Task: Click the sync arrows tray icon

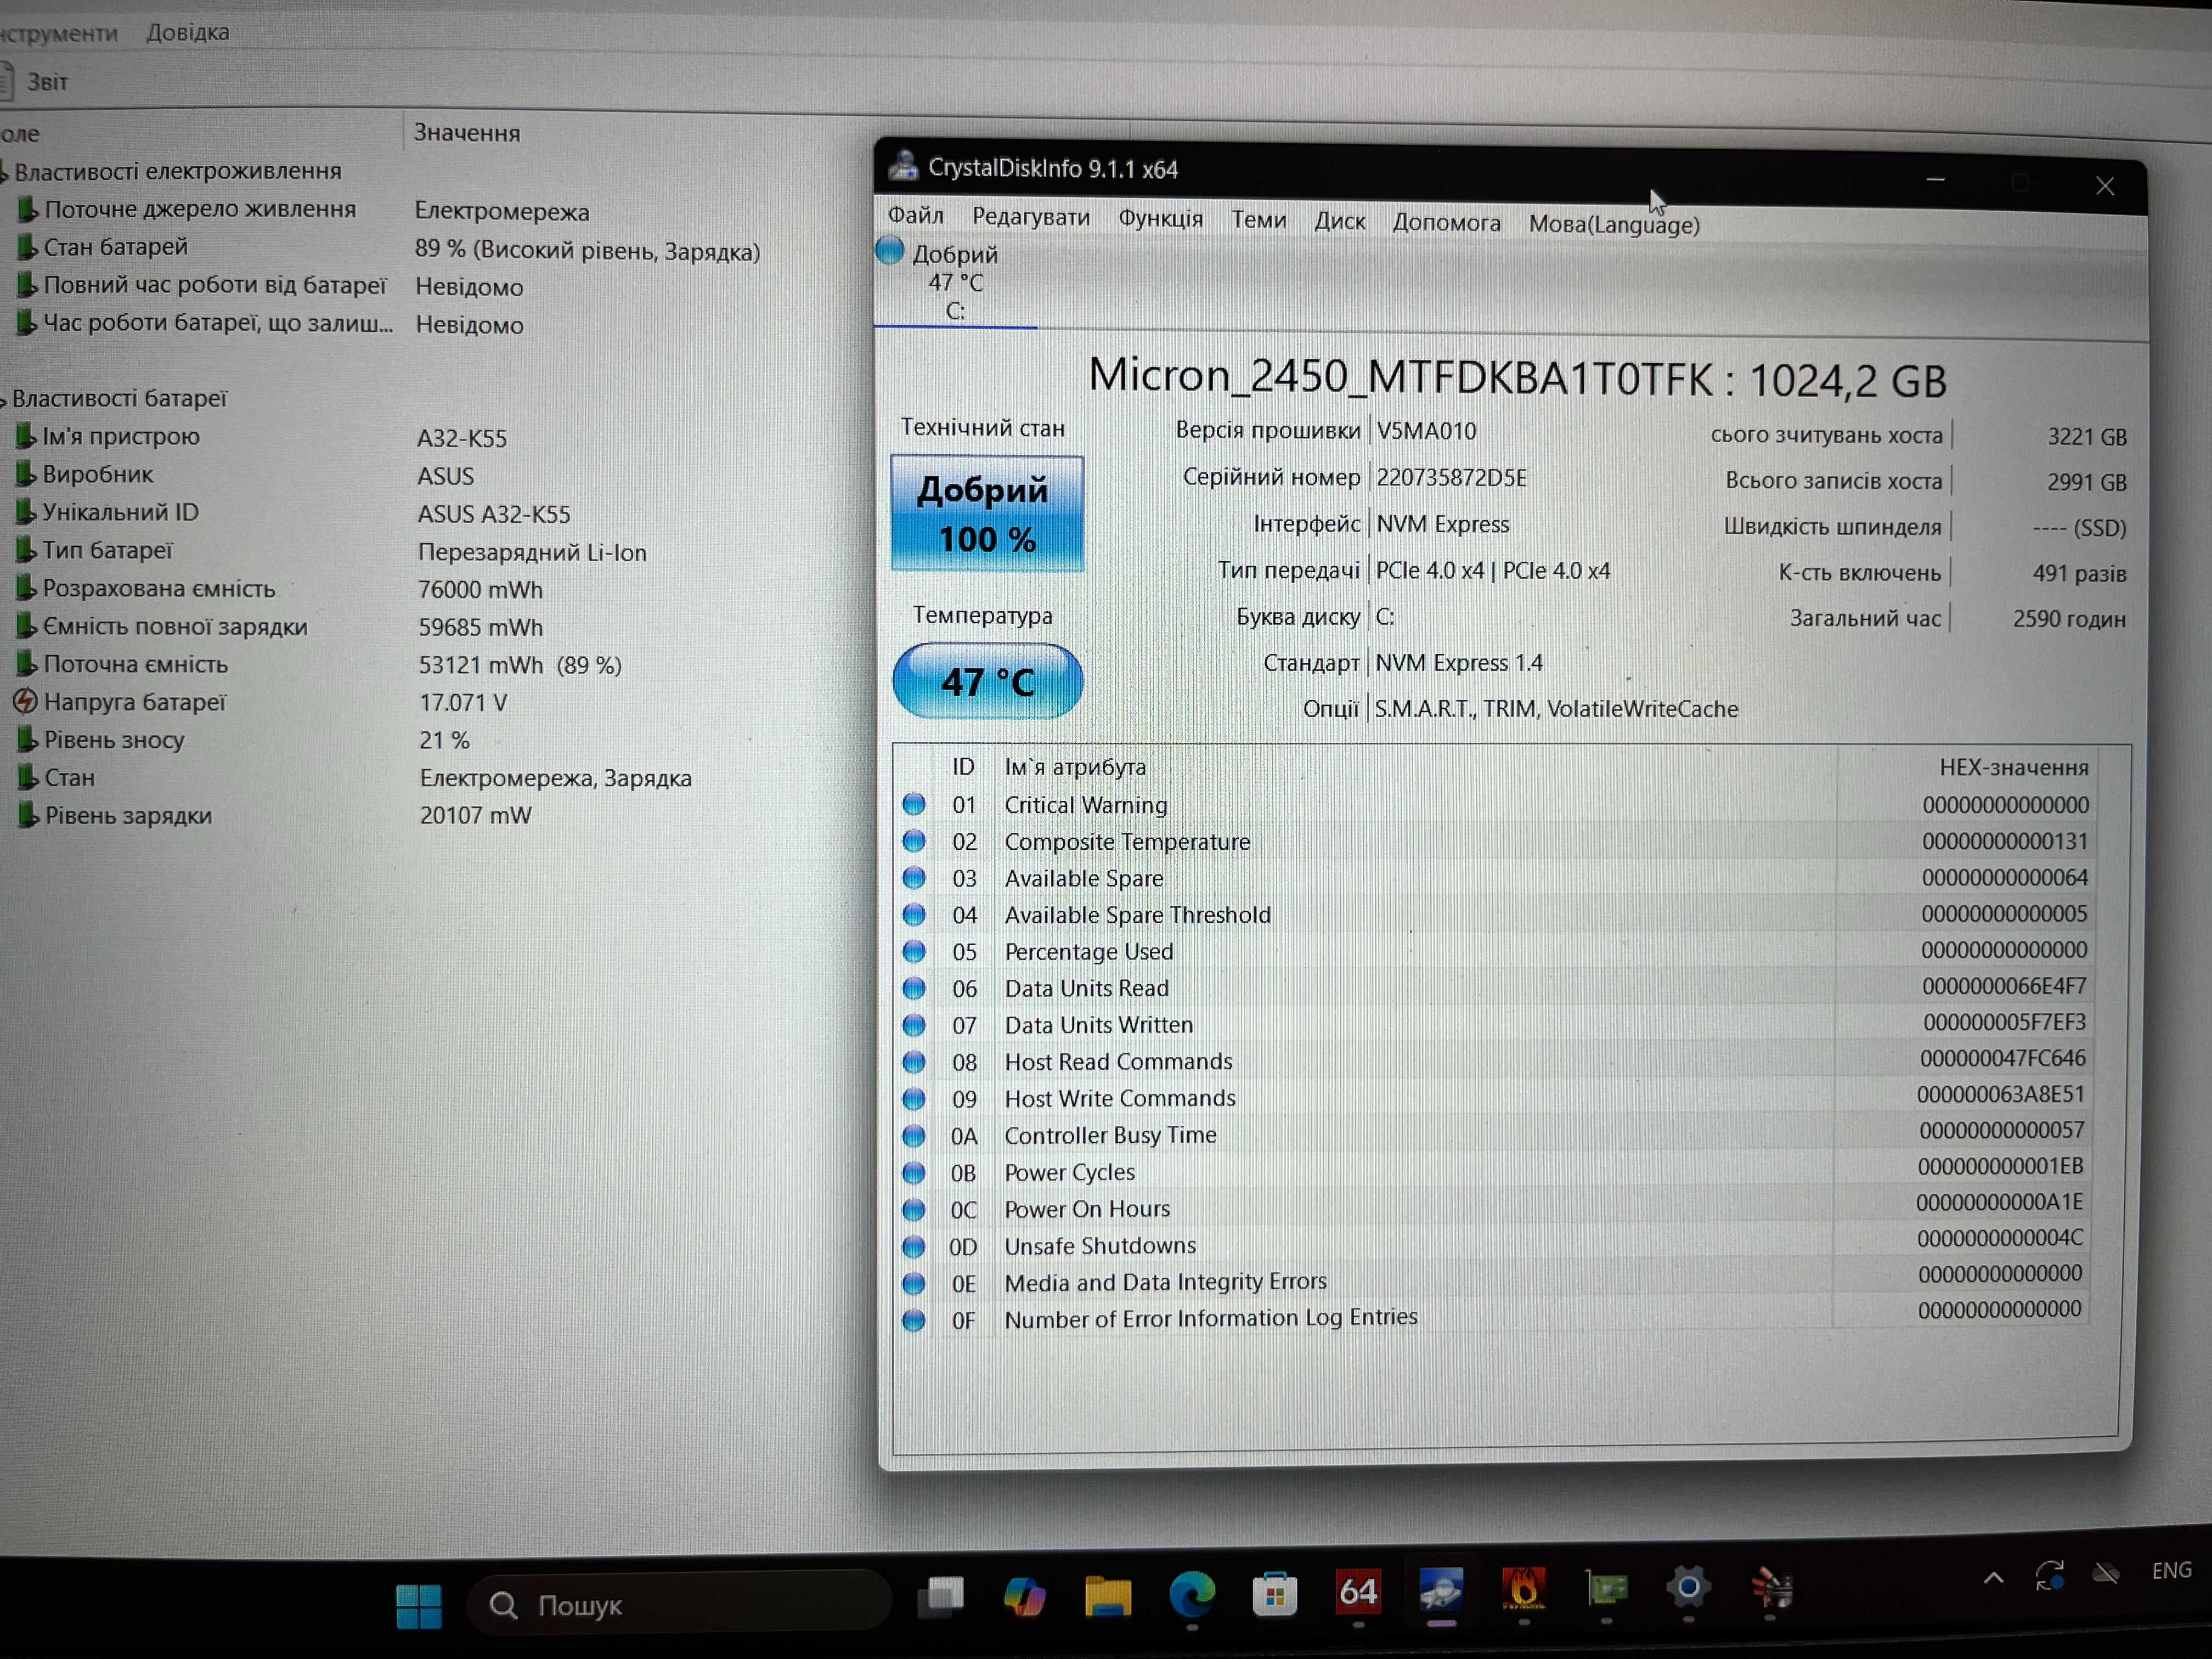Action: click(2049, 1577)
